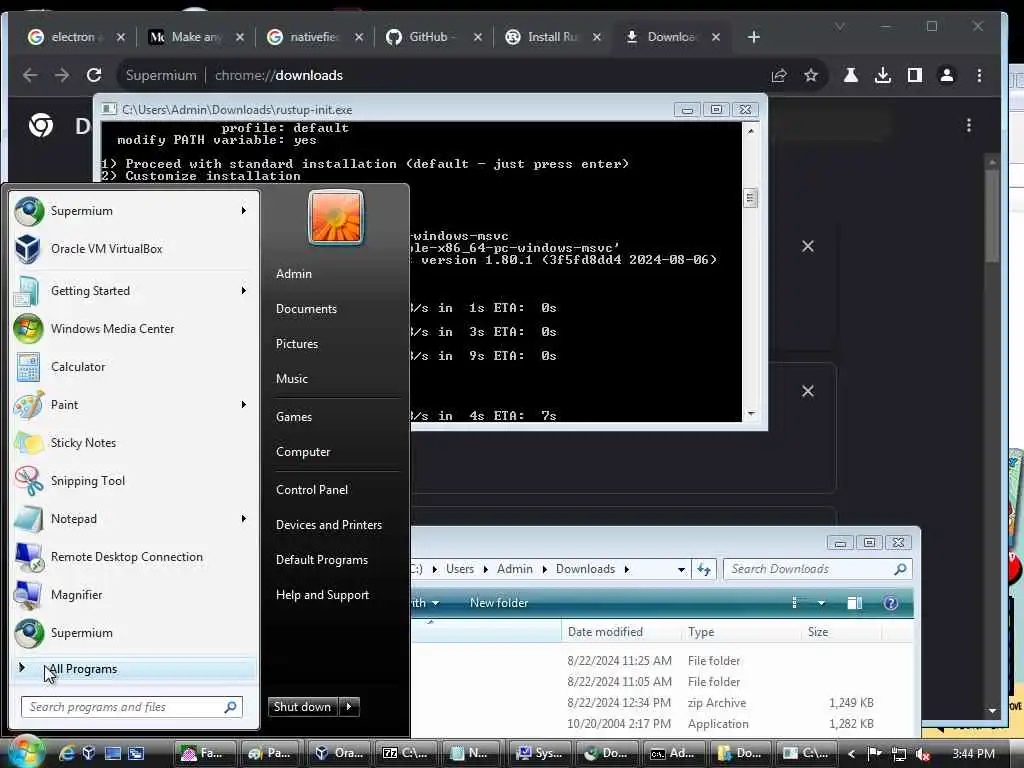Open Devices and Printers
Image resolution: width=1024 pixels, height=768 pixels.
(329, 525)
